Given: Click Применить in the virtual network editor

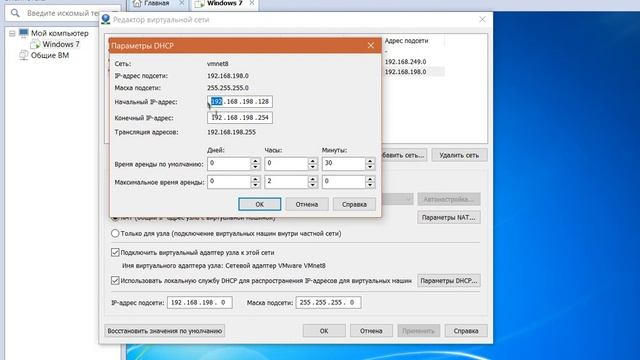Looking at the screenshot, I should [418, 331].
